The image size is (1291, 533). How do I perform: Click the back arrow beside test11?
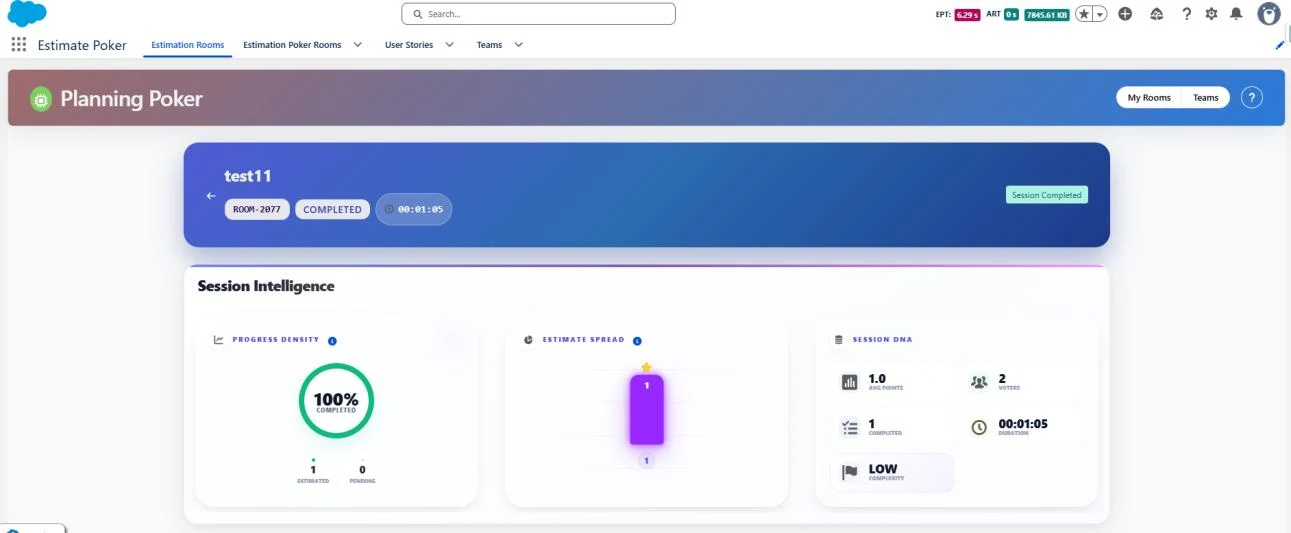(x=211, y=196)
